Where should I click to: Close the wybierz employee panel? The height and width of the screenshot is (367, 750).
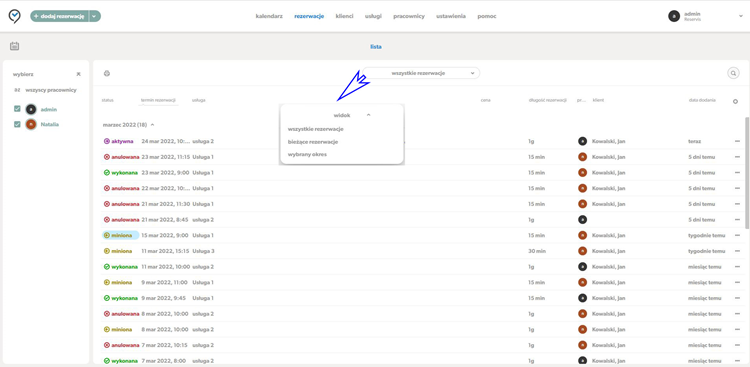click(x=78, y=74)
